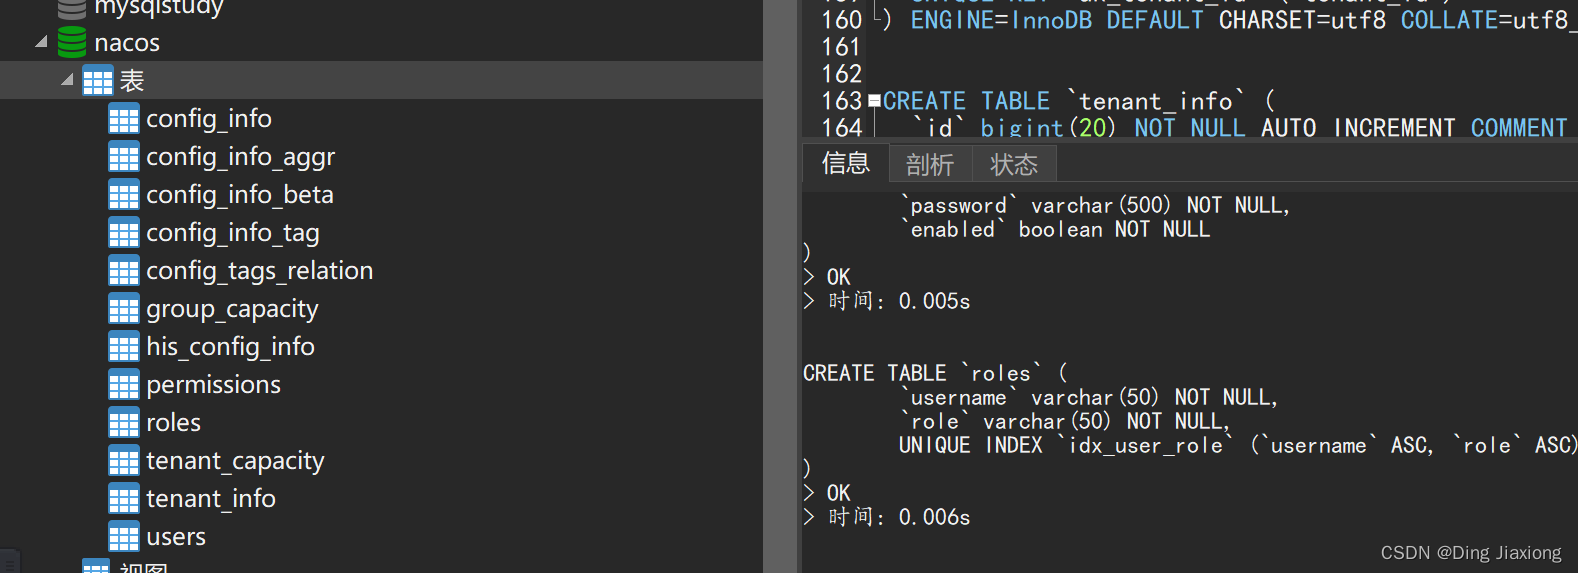Select the tenant_capacity table
The image size is (1578, 573).
pyautogui.click(x=235, y=461)
